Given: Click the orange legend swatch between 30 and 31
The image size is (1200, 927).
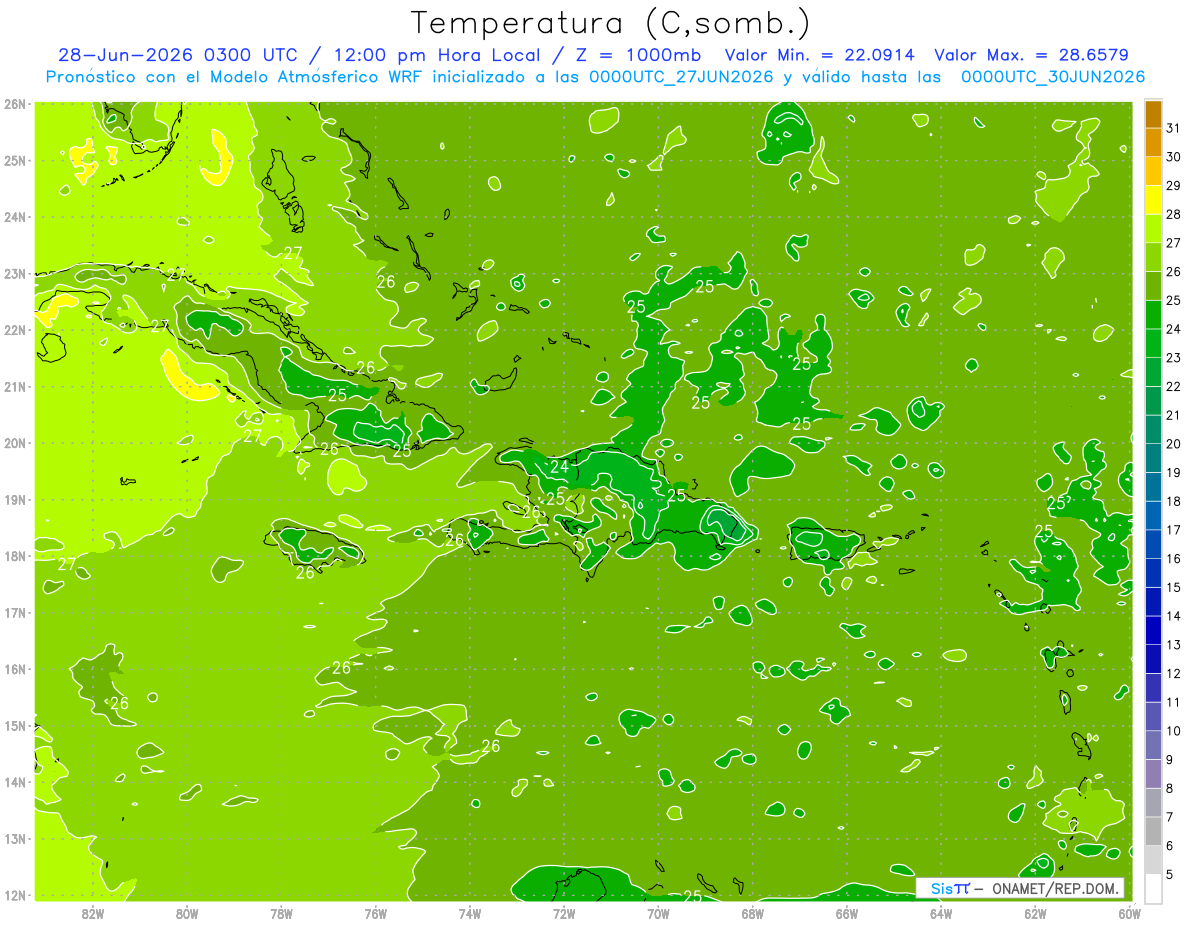Looking at the screenshot, I should click(x=1153, y=143).
